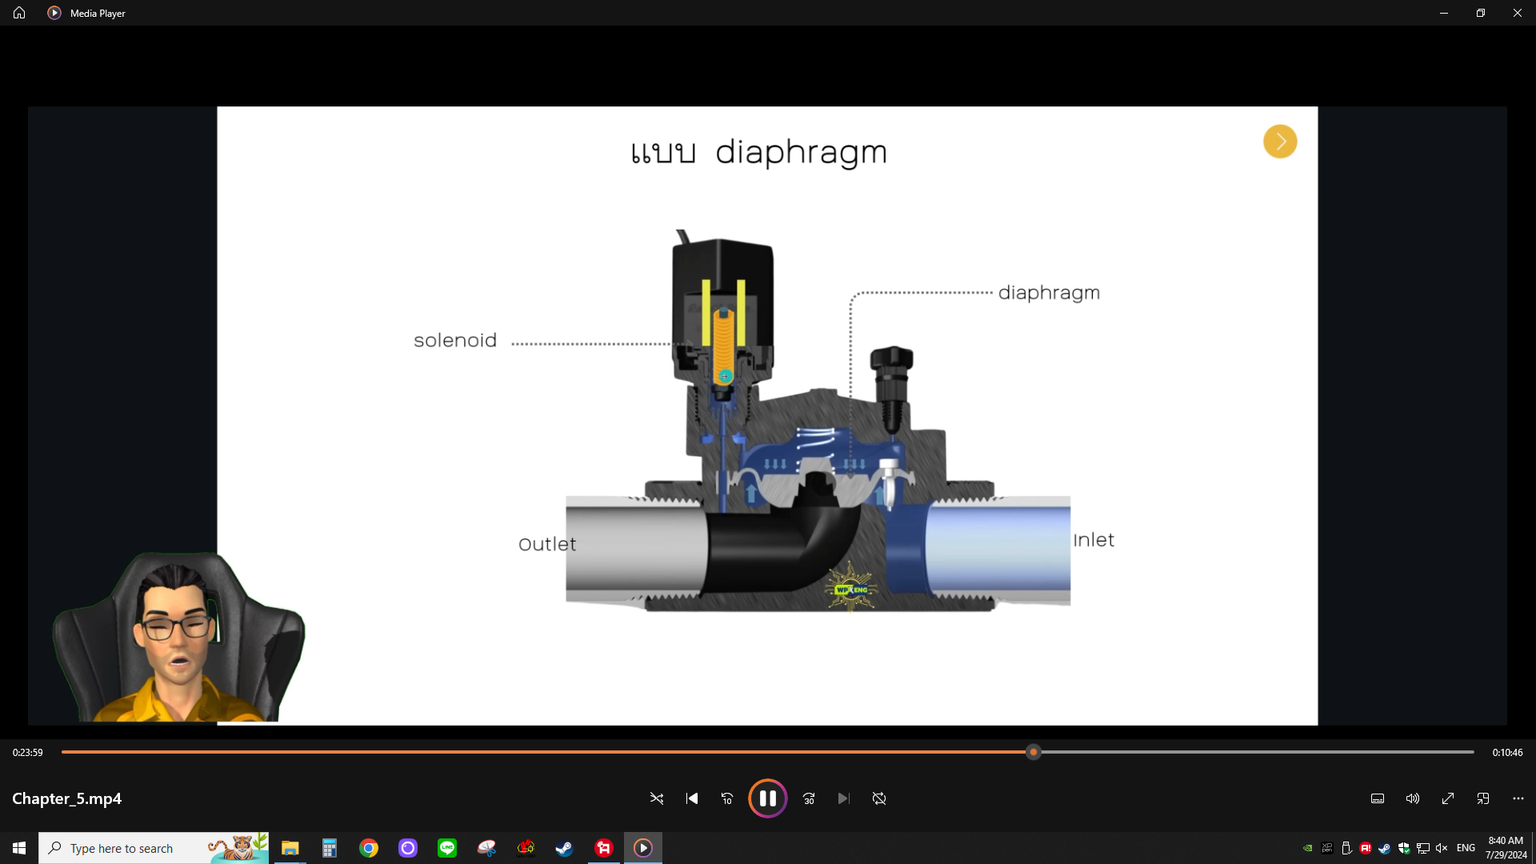The image size is (1536, 864).
Task: Click the Media Player home icon
Action: coord(19,13)
